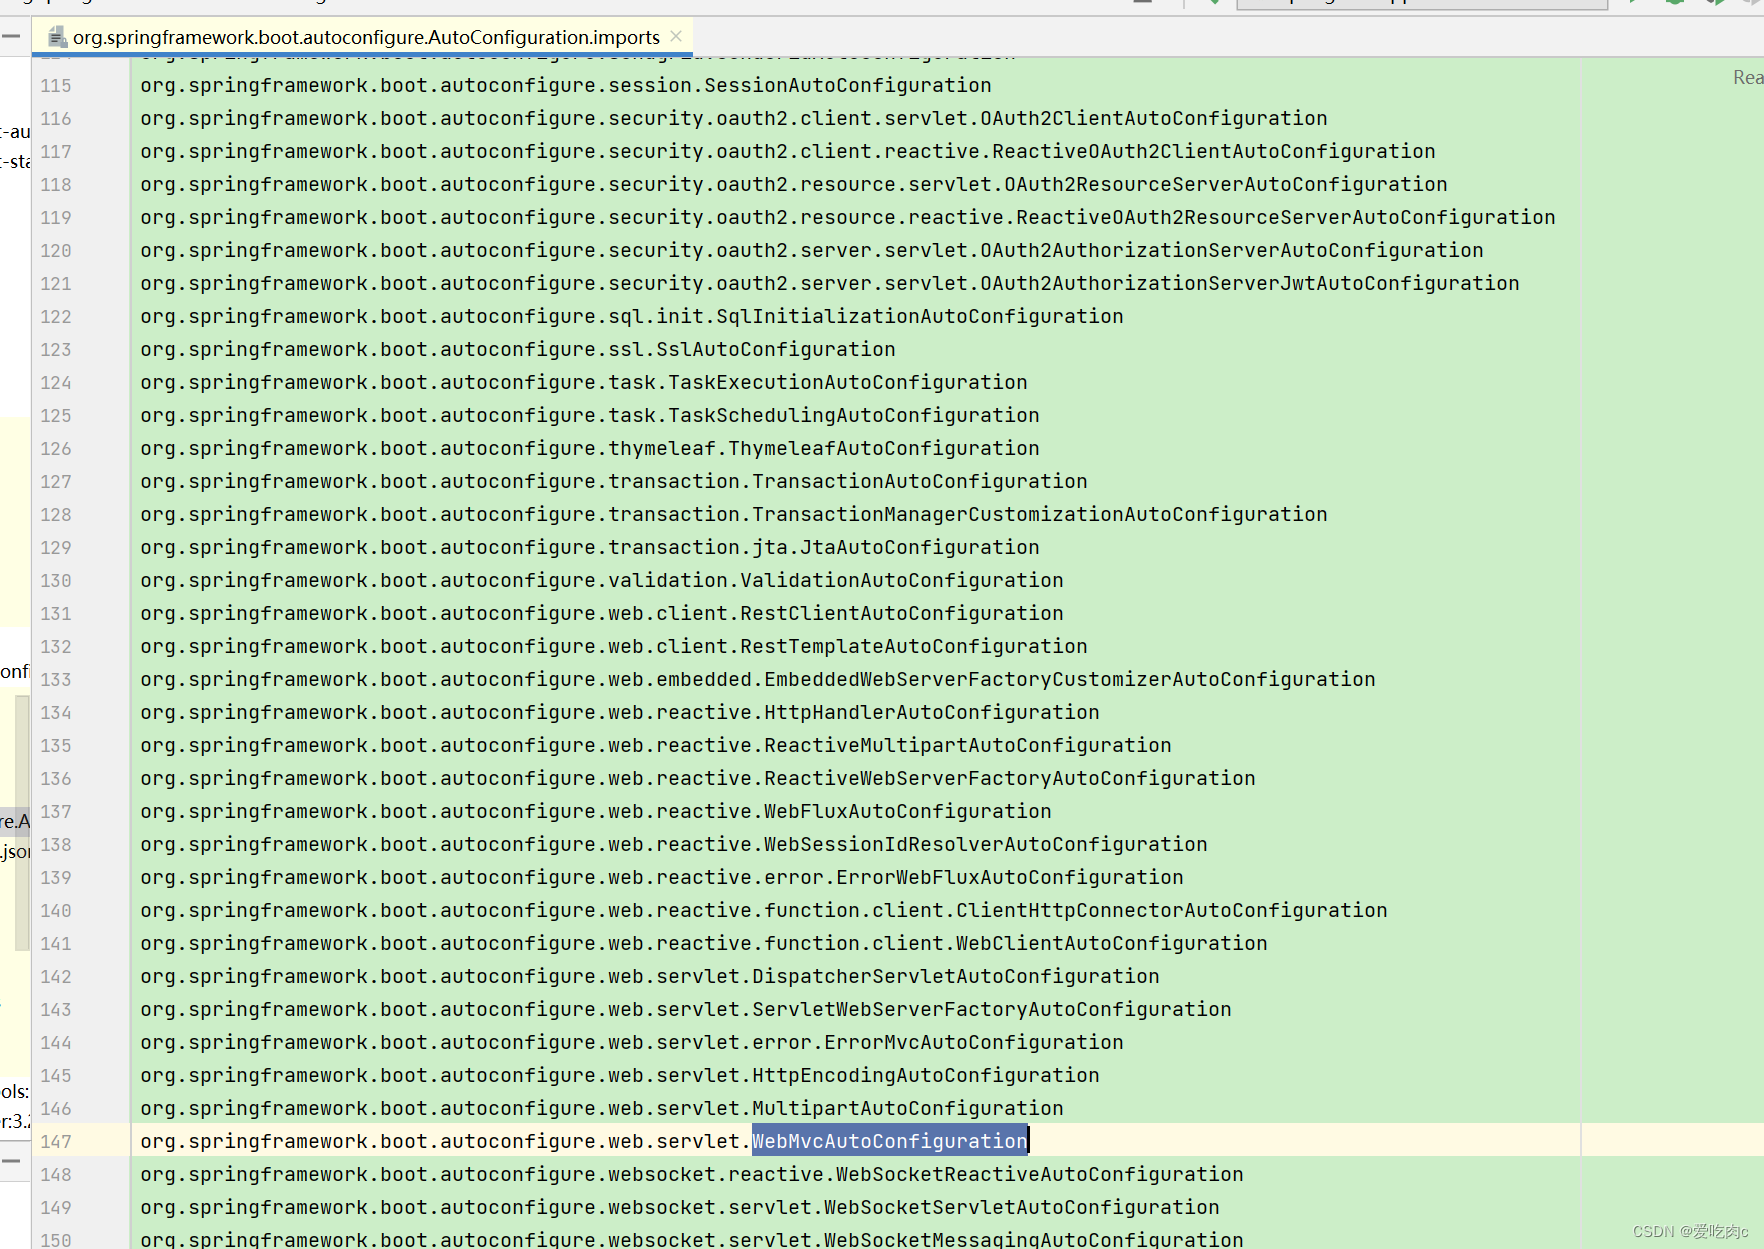
Task: Click the line ending in WebSocketReactiveAutoConfiguration
Action: 692,1174
